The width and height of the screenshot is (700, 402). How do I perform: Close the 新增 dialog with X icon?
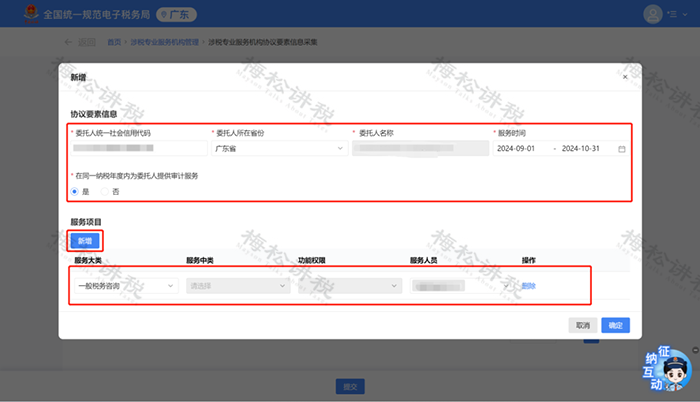coord(625,77)
